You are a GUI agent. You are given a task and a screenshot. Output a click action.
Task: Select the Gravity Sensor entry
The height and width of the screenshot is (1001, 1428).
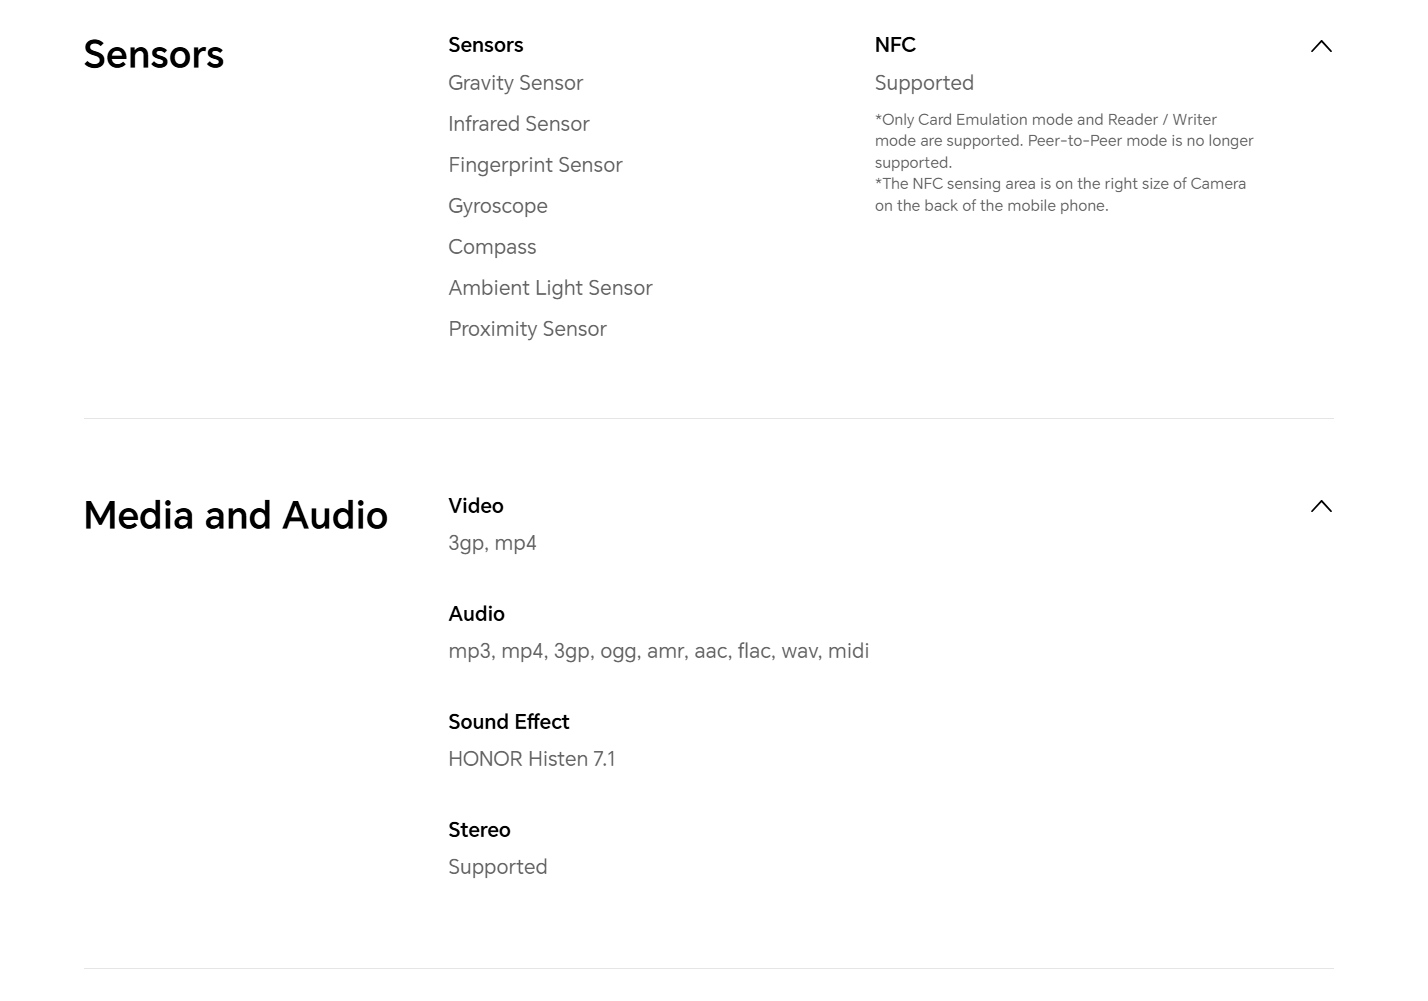tap(515, 83)
